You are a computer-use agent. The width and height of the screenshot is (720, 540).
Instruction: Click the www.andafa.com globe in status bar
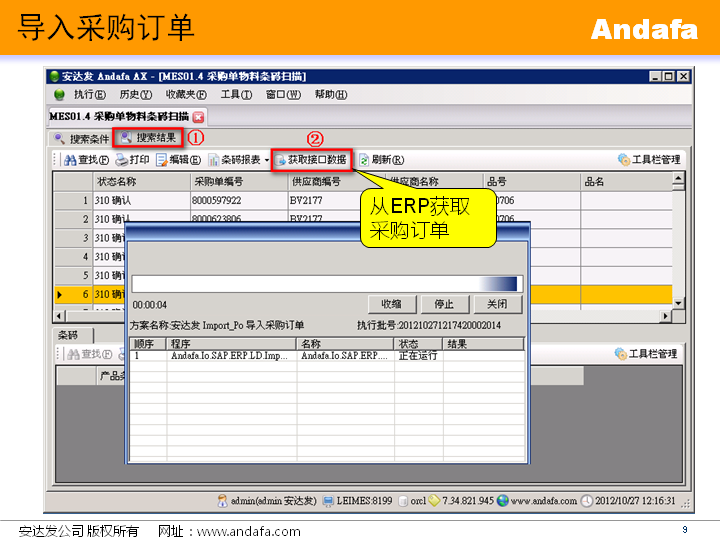[x=503, y=500]
